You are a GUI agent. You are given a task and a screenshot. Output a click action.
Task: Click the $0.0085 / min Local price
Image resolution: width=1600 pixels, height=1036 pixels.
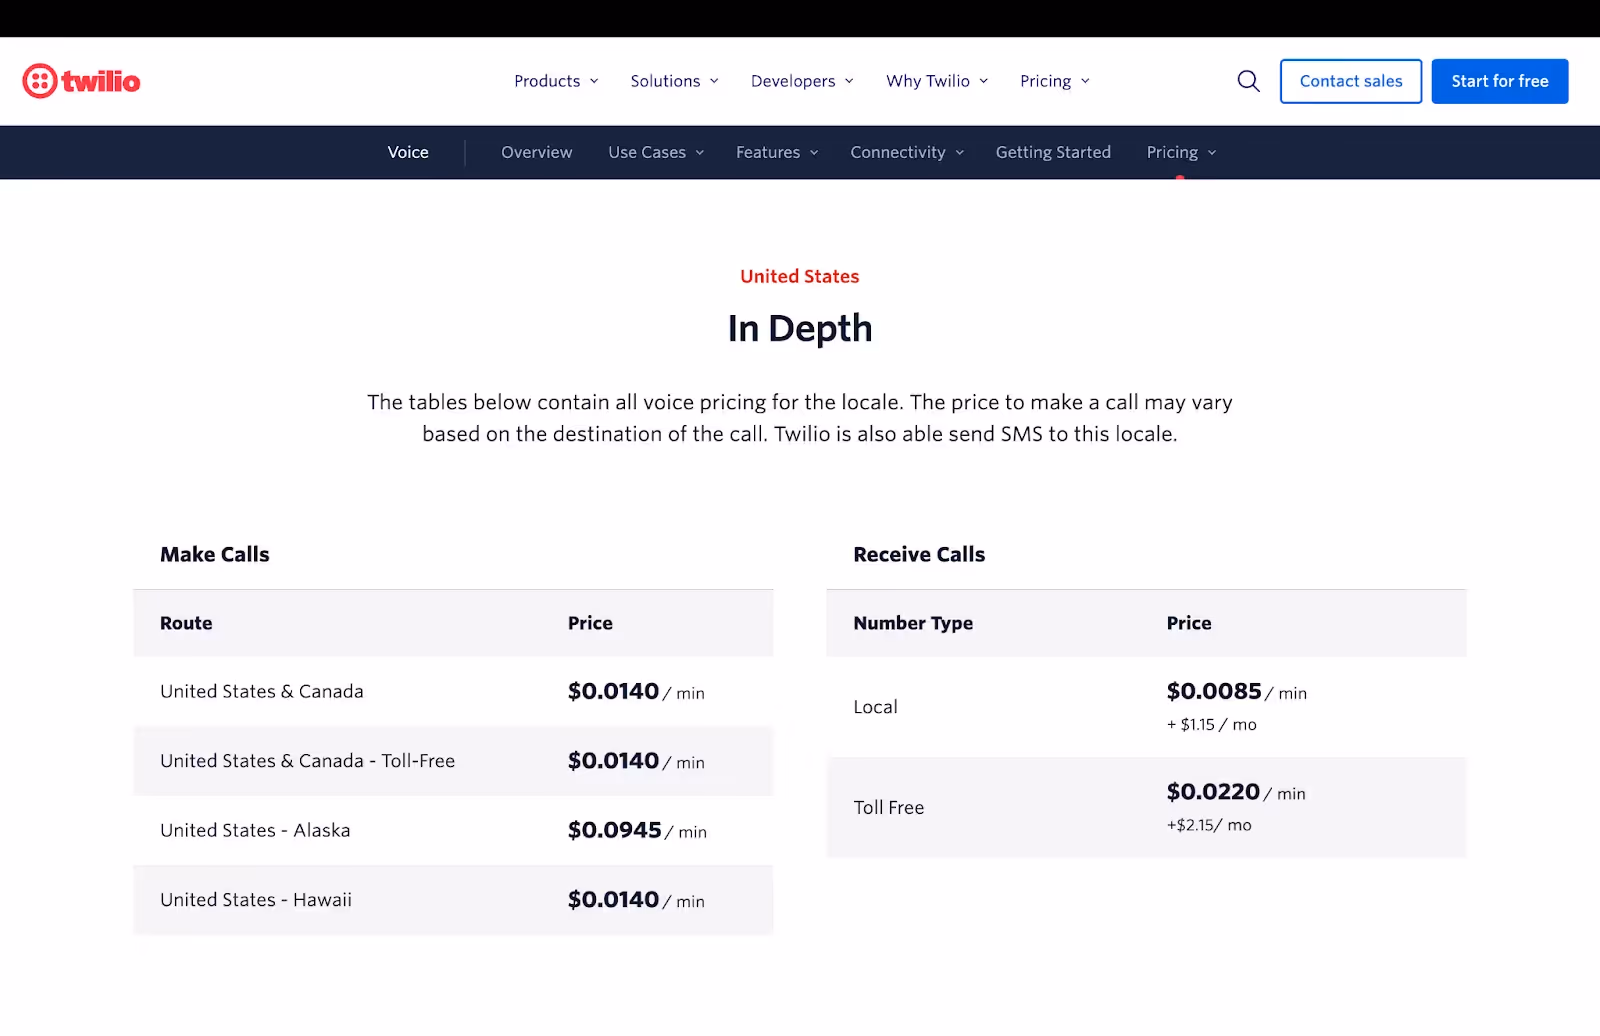point(1237,691)
